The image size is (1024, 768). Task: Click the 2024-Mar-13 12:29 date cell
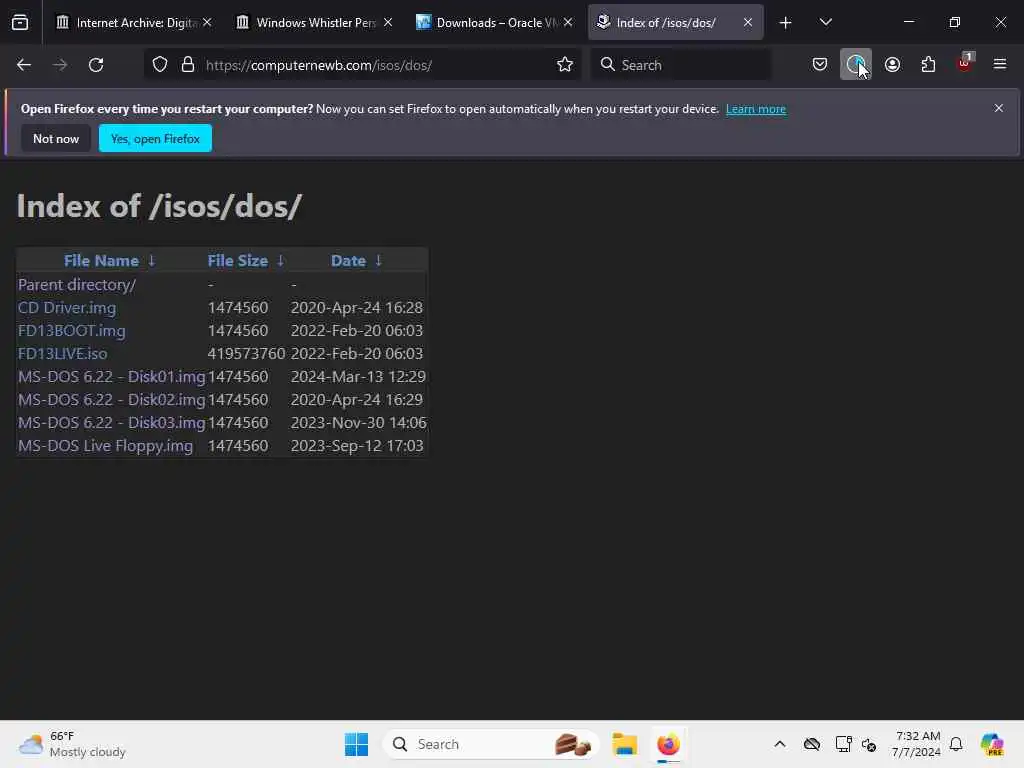click(358, 377)
